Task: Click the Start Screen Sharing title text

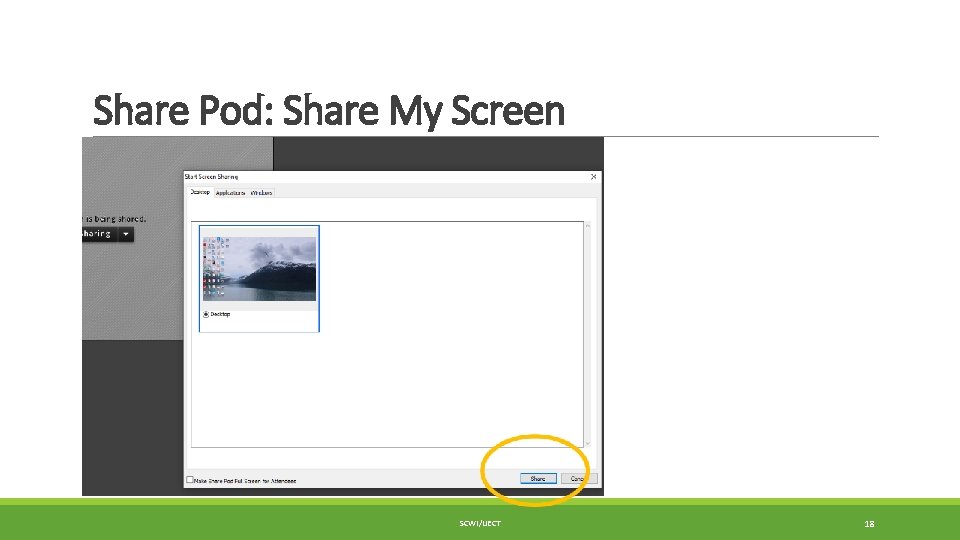Action: point(211,176)
